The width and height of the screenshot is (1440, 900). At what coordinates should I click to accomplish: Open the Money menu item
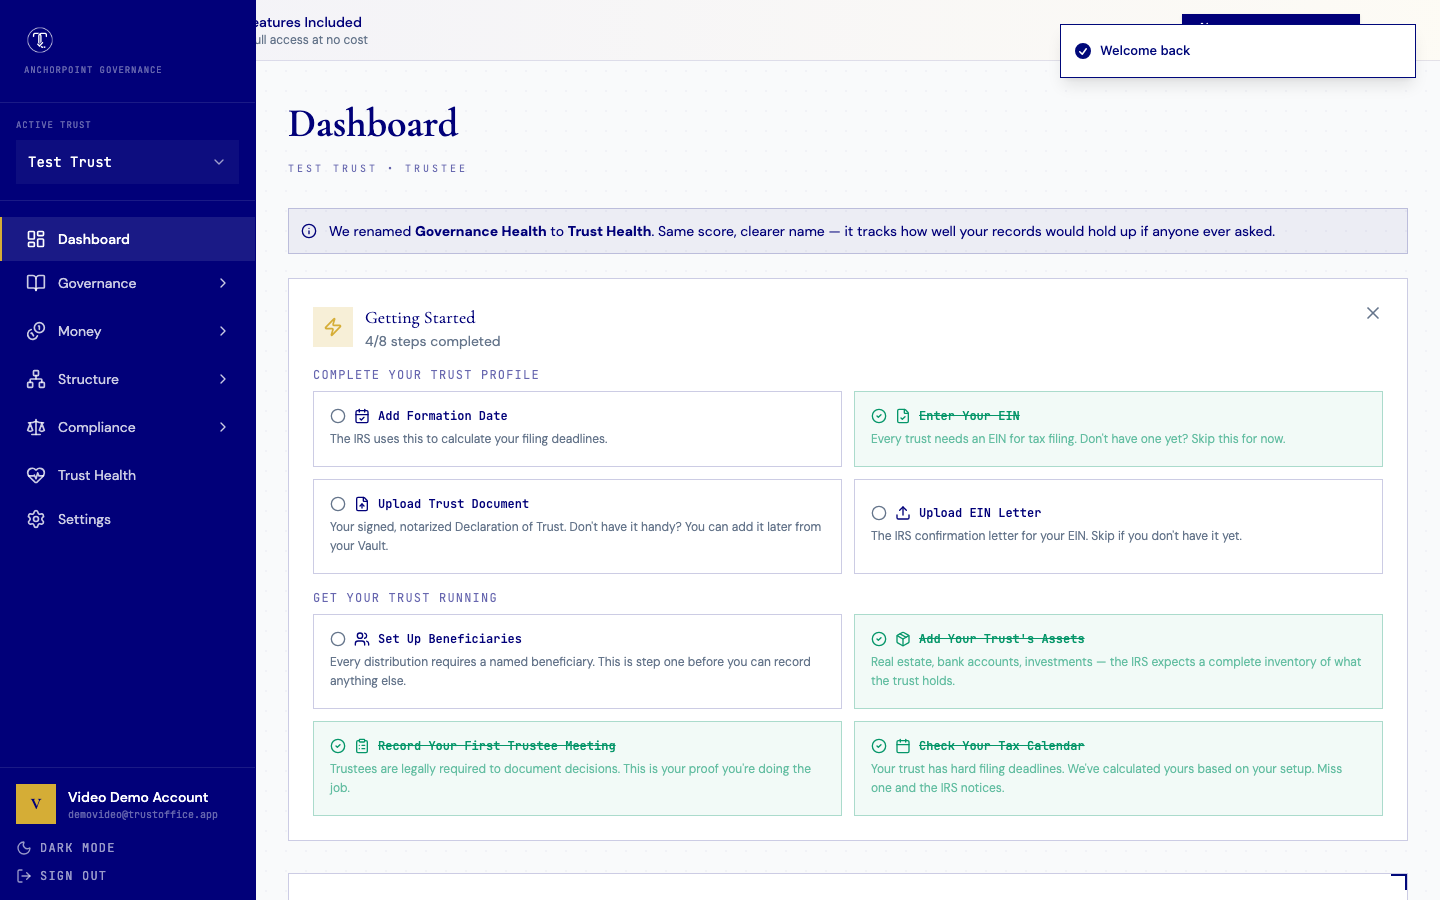[x=128, y=331]
